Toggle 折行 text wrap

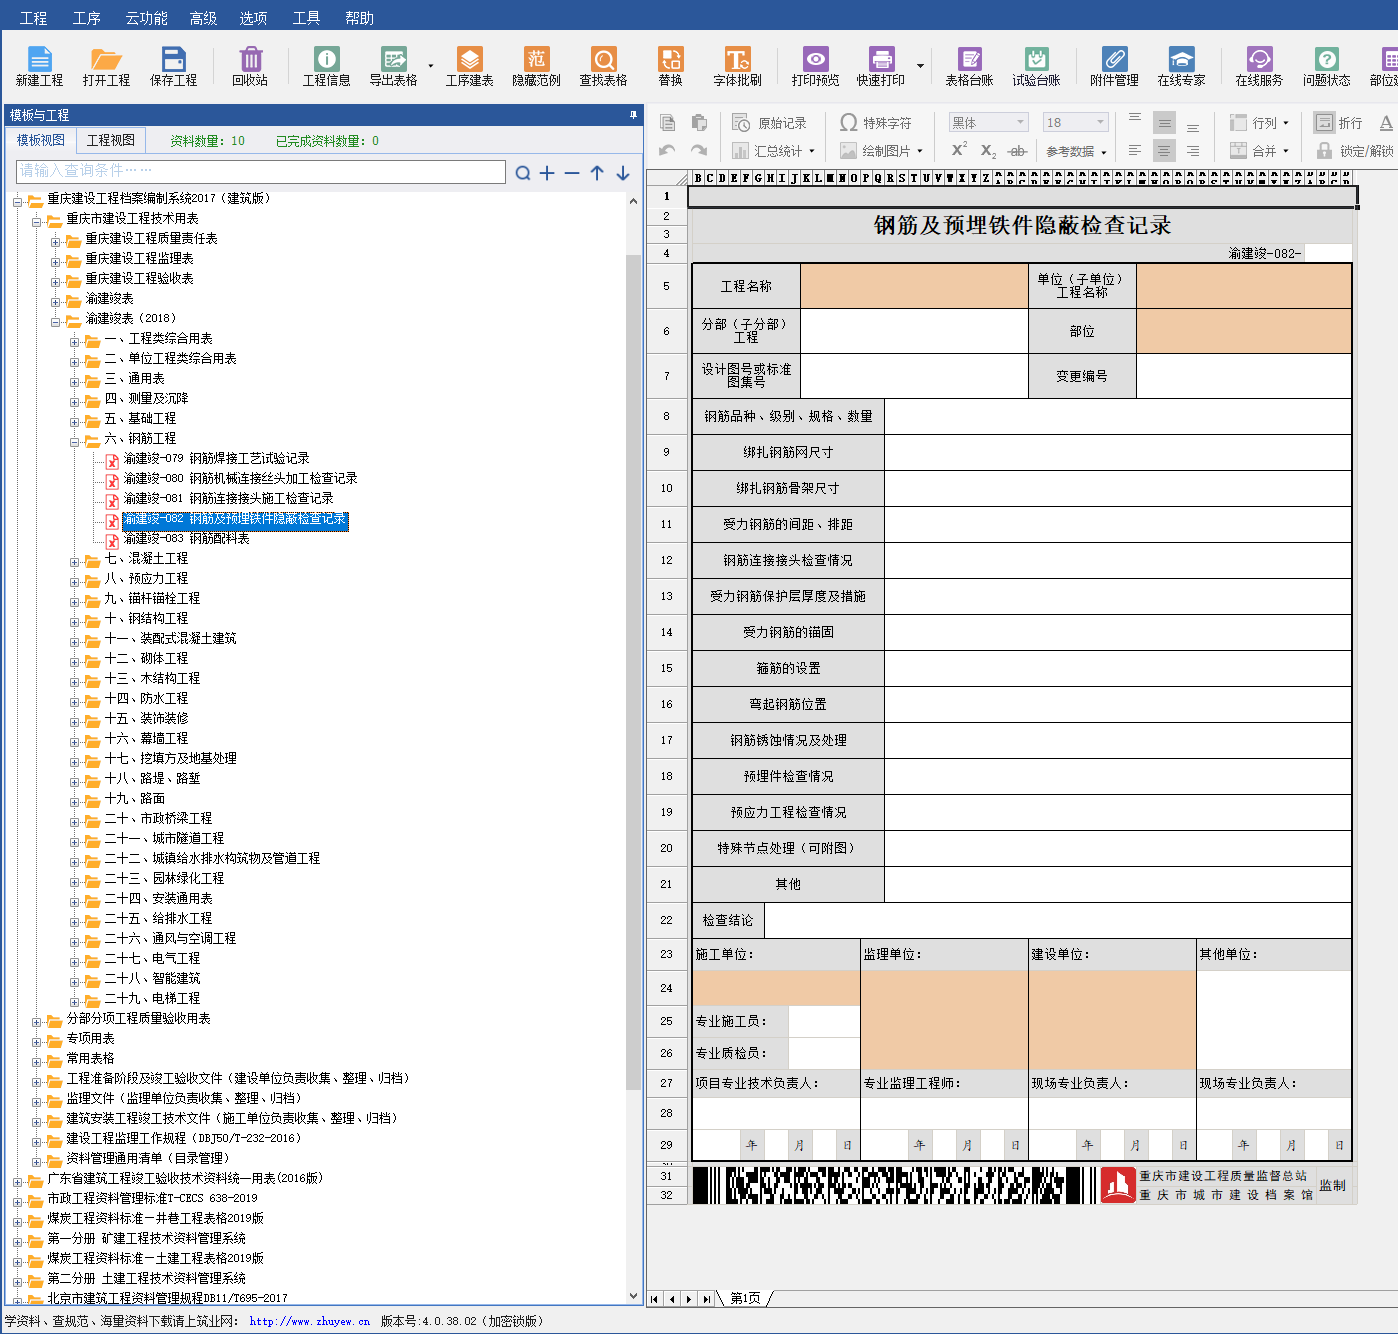(1338, 123)
